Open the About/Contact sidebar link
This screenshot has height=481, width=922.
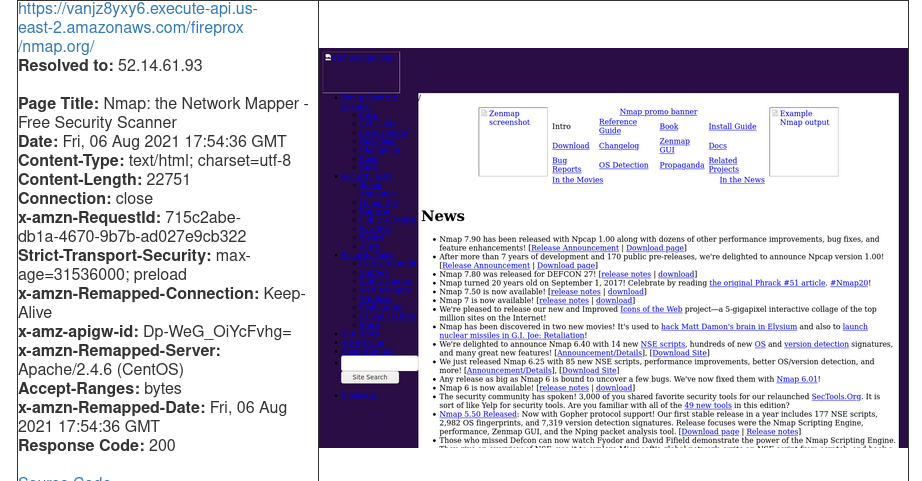tap(368, 351)
